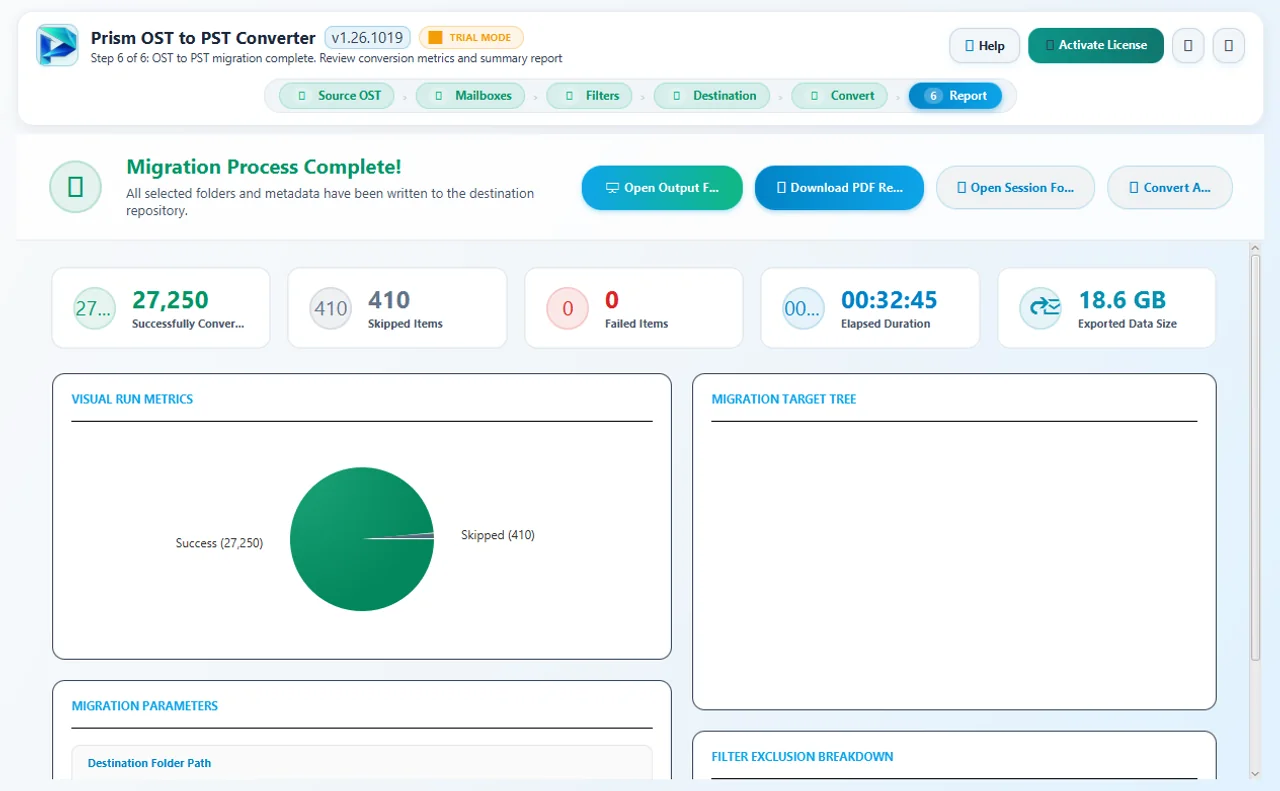
Task: Download the PDF report
Action: coord(839,188)
